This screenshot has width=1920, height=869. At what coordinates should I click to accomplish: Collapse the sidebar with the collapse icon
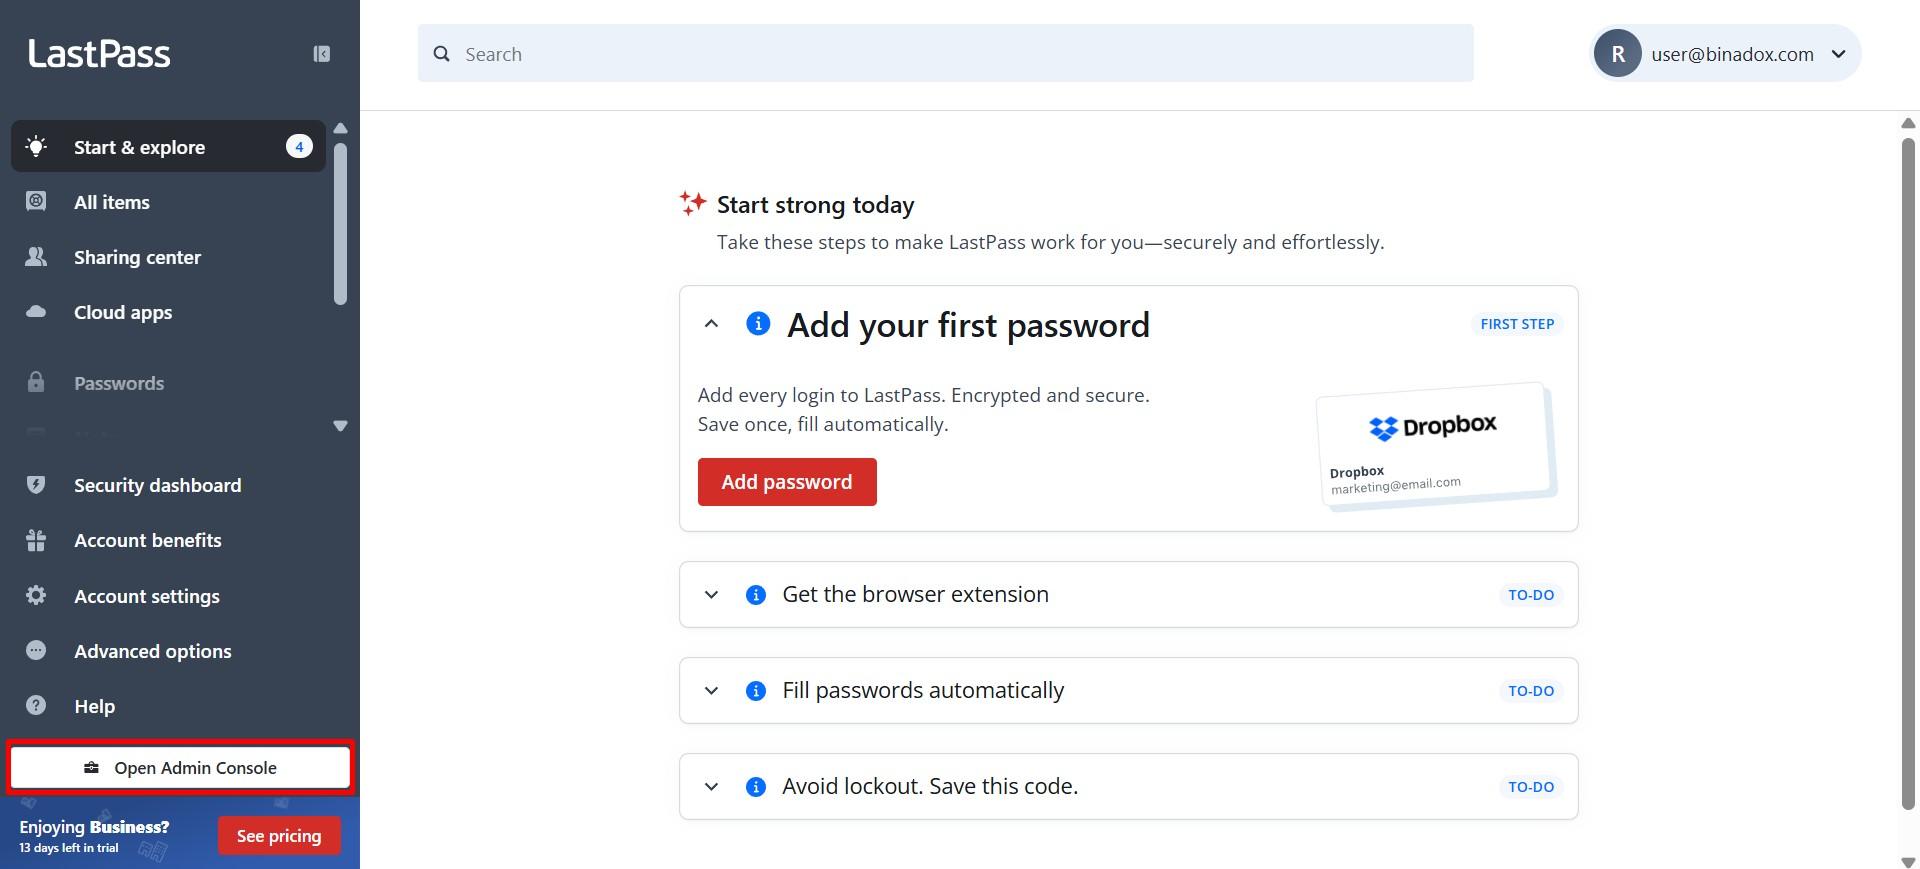[x=321, y=53]
